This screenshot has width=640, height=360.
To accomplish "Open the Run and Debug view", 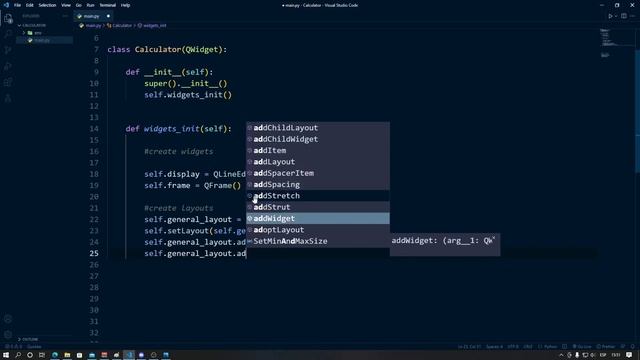I will pos(8,66).
